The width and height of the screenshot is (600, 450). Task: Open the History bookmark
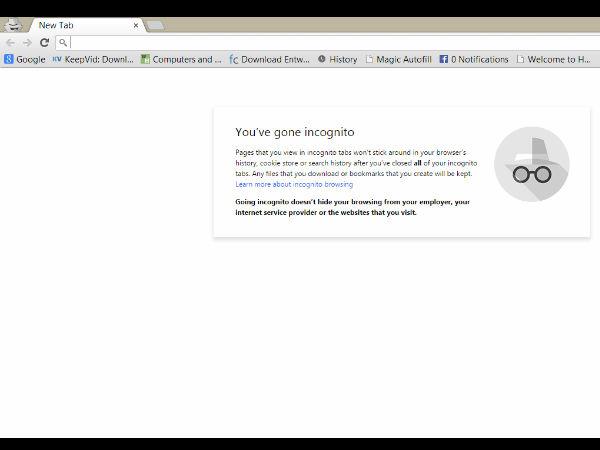click(337, 59)
